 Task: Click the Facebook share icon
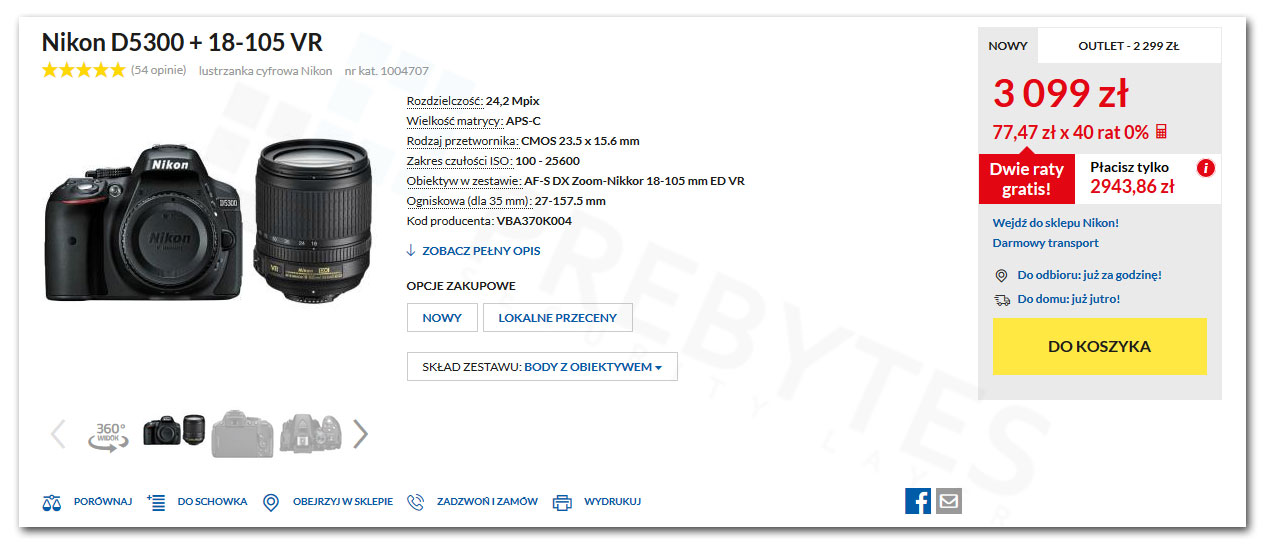(x=918, y=501)
